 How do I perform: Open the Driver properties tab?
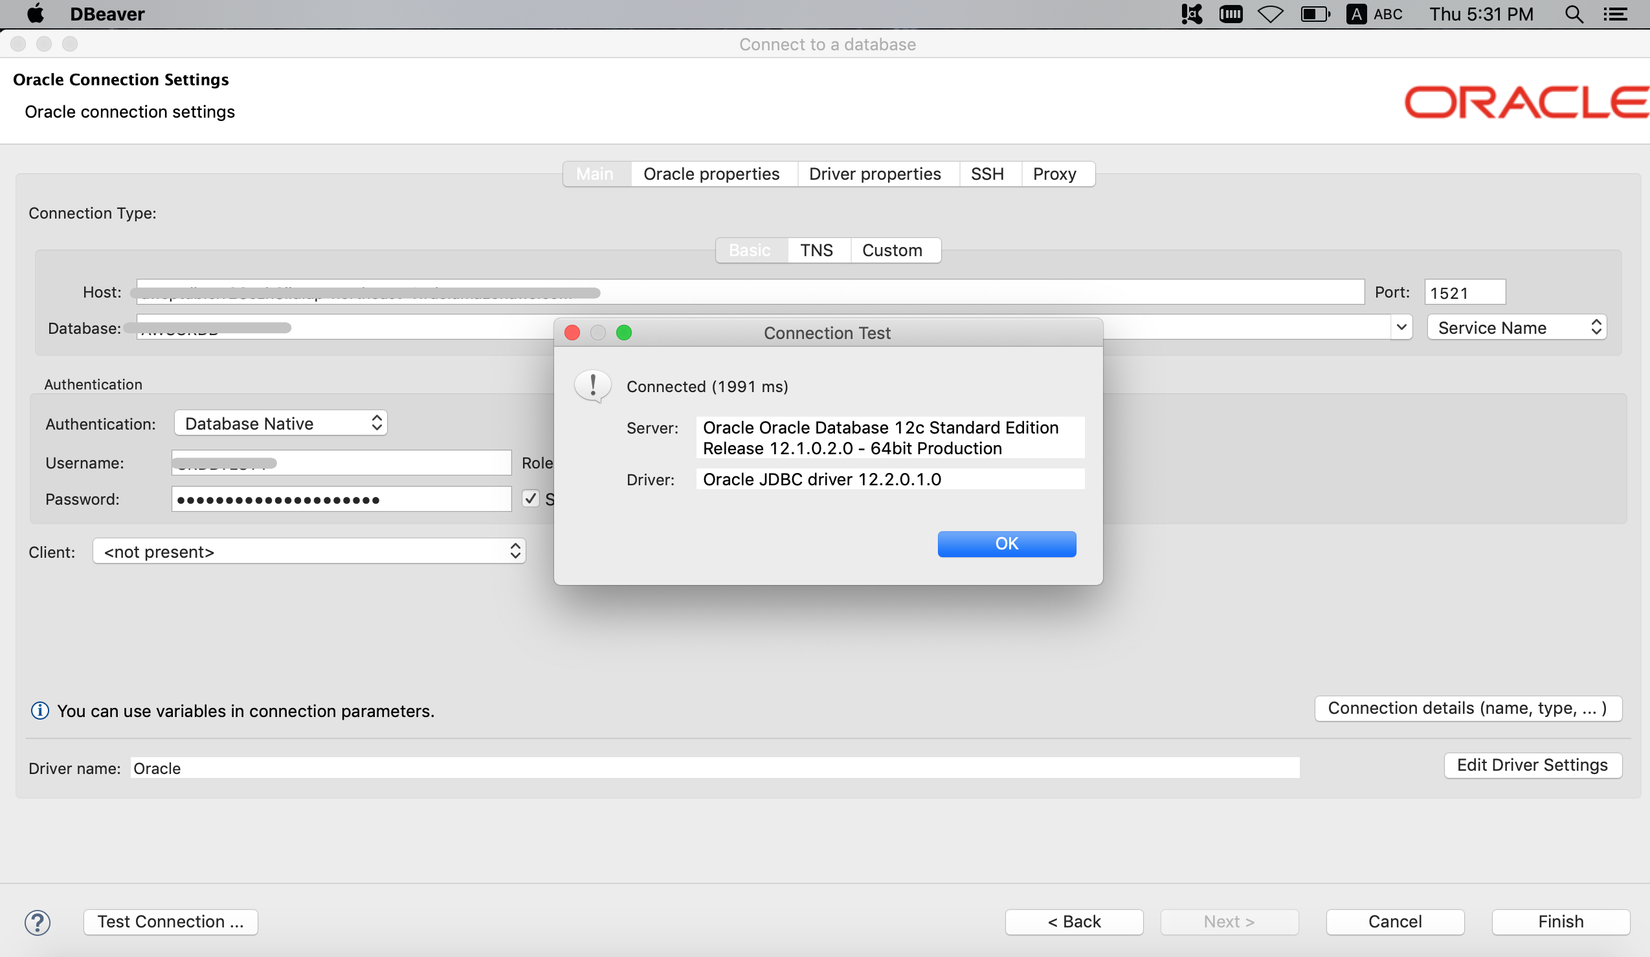click(x=875, y=174)
